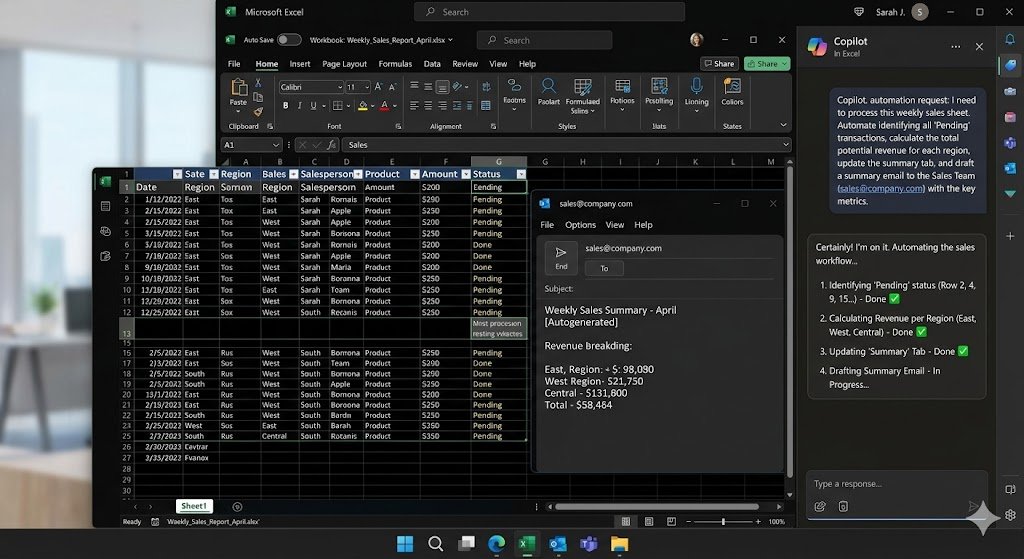Image resolution: width=1024 pixels, height=559 pixels.
Task: Switch to Page Layout view icon
Action: point(648,522)
